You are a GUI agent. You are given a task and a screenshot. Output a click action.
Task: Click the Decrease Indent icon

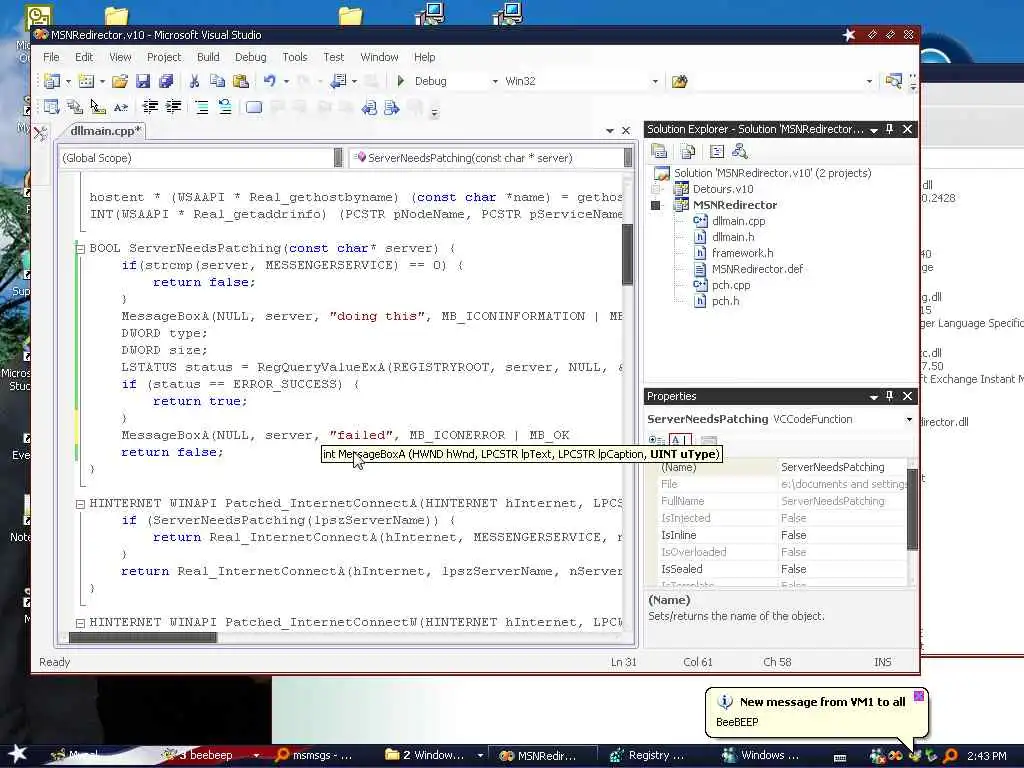(150, 106)
